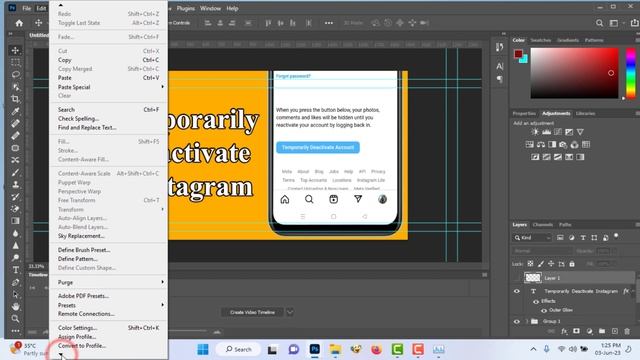
Task: Select the Zoom tool in toolbar
Action: click(16, 318)
